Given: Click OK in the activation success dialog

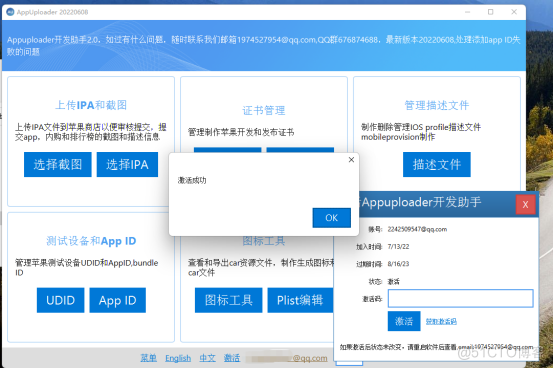Looking at the screenshot, I should [331, 218].
